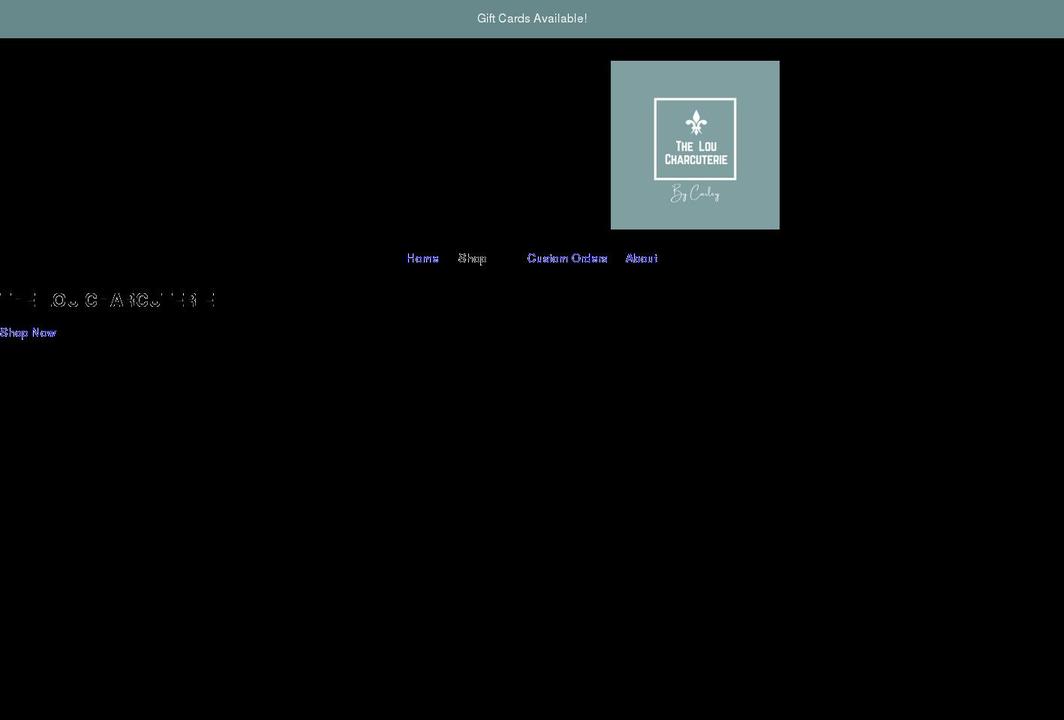Expand the Shop dropdown in the navigation
This screenshot has width=1064, height=720.
tap(503, 257)
